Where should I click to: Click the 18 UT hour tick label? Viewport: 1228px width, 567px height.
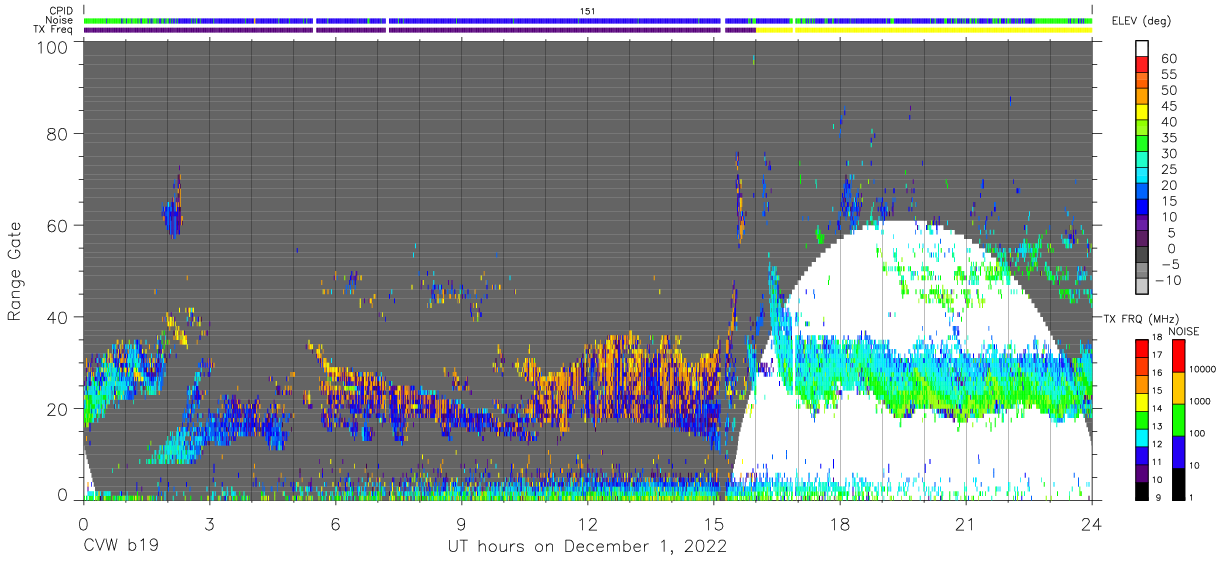click(839, 523)
